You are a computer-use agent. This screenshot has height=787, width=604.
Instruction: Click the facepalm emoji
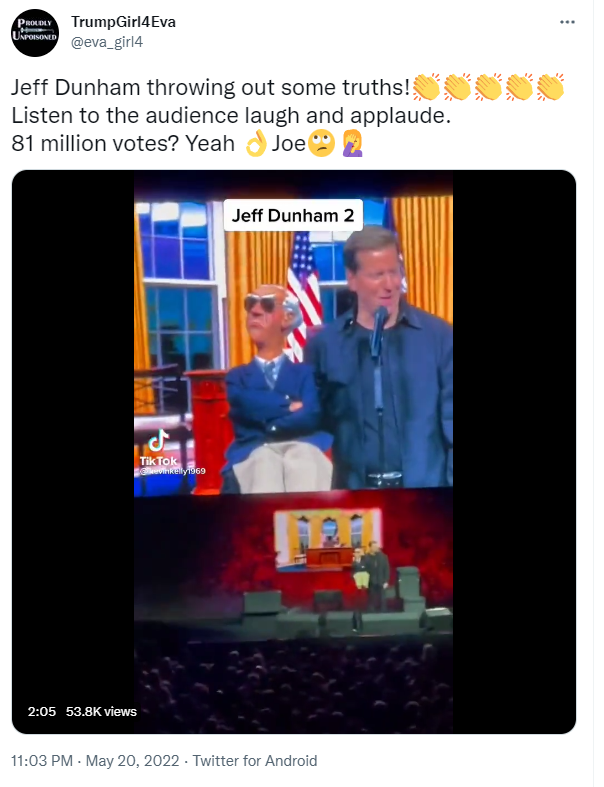(352, 144)
